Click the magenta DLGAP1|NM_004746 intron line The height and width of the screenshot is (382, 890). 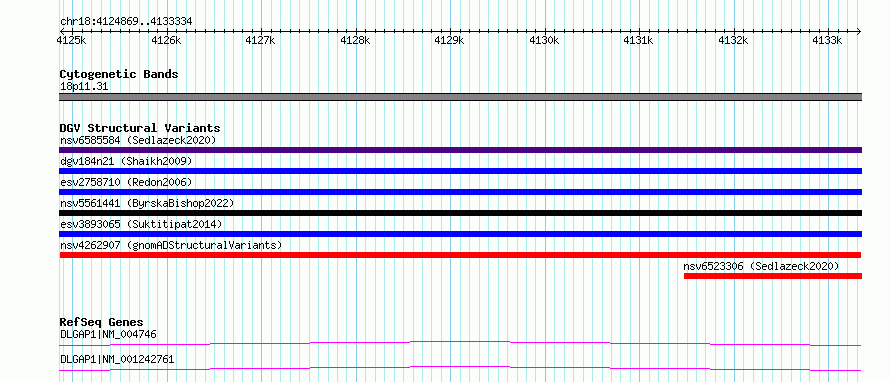(460, 343)
